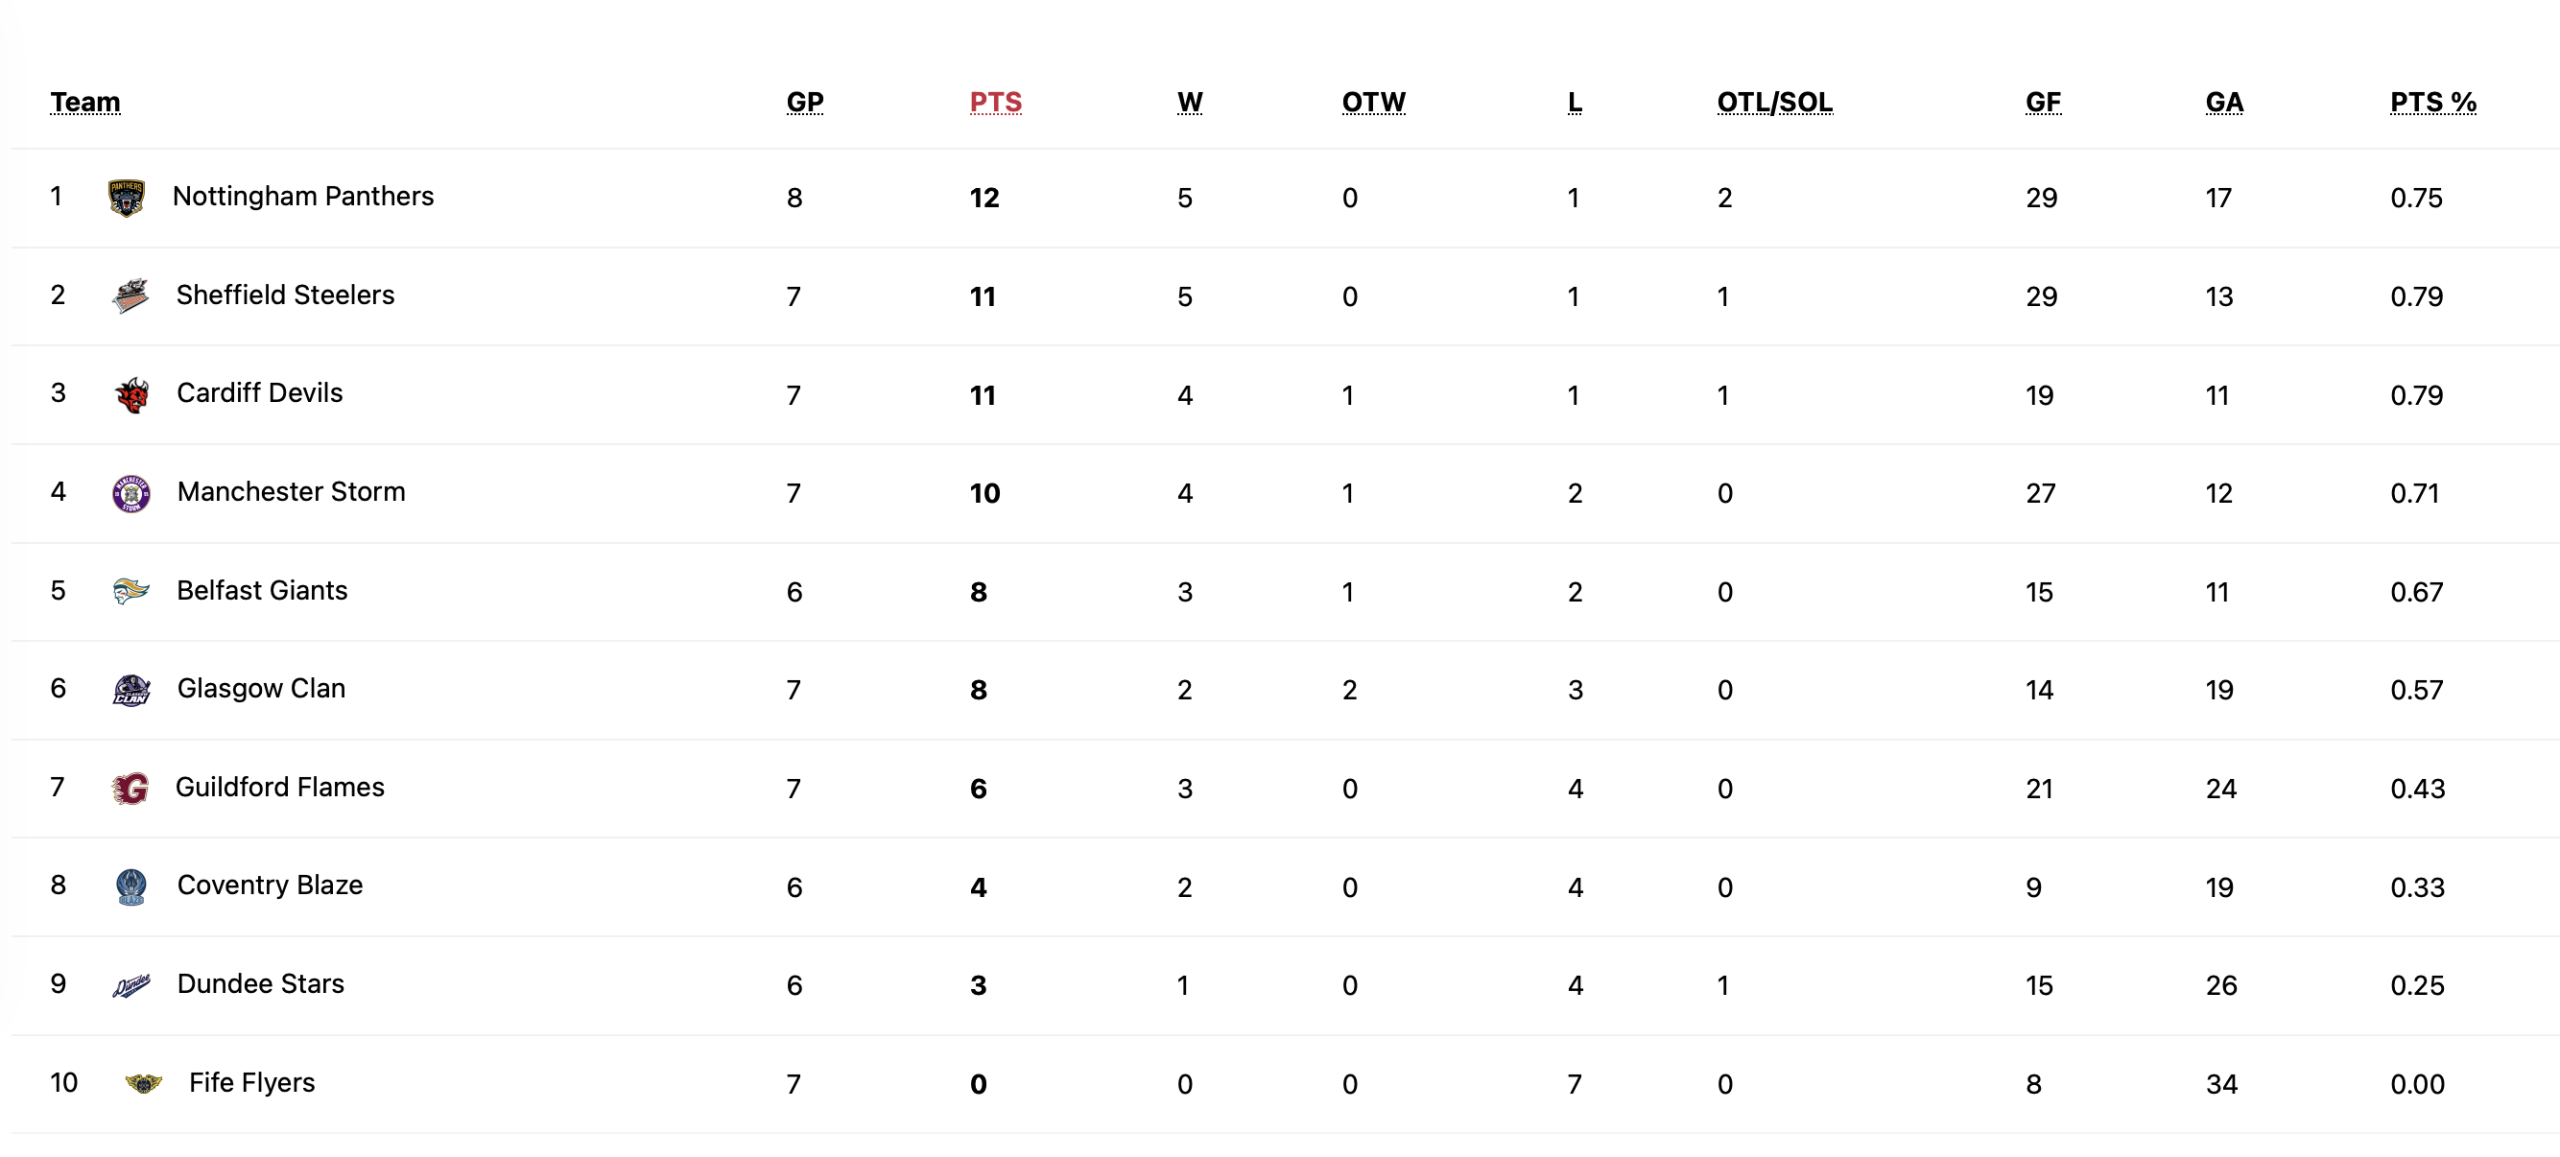Open the Nottingham Panthers team name
The width and height of the screenshot is (2560, 1157).
[x=303, y=196]
